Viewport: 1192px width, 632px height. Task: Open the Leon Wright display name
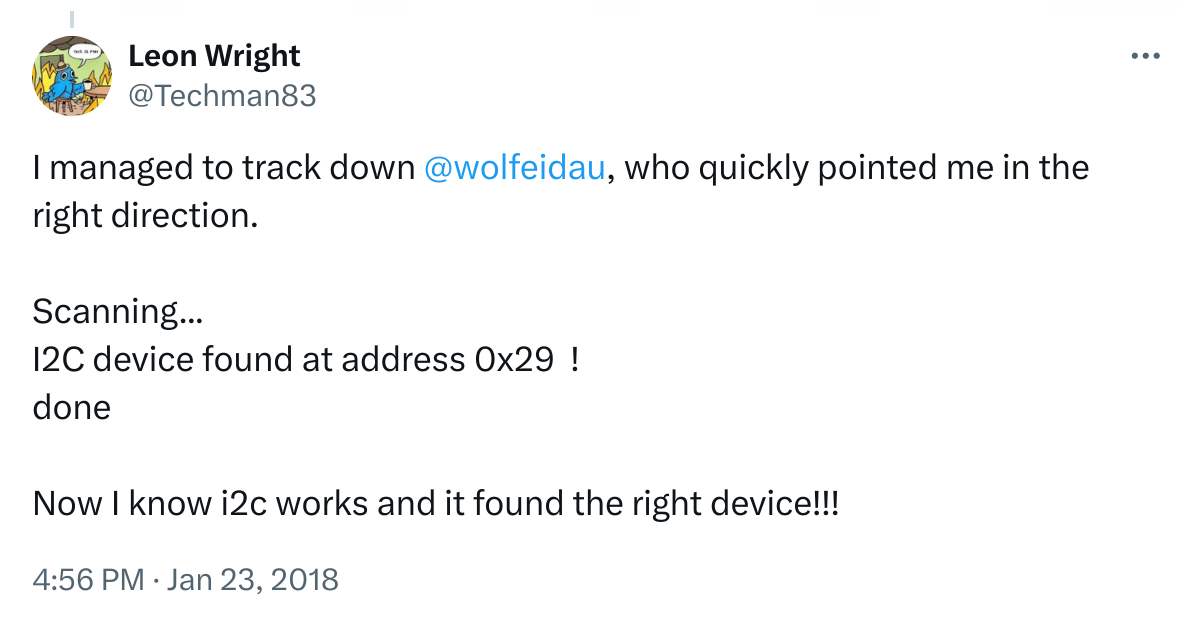[x=214, y=55]
